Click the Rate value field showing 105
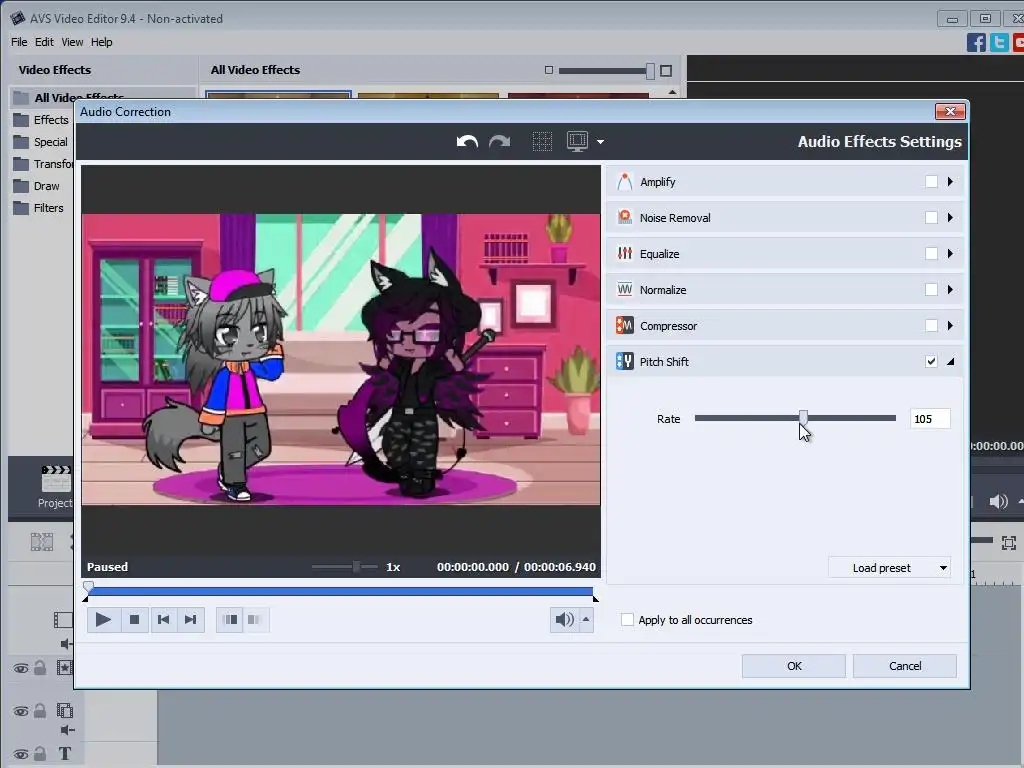Image resolution: width=1024 pixels, height=768 pixels. [930, 419]
